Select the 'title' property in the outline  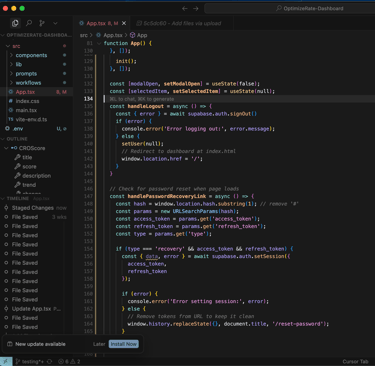[x=27, y=157]
